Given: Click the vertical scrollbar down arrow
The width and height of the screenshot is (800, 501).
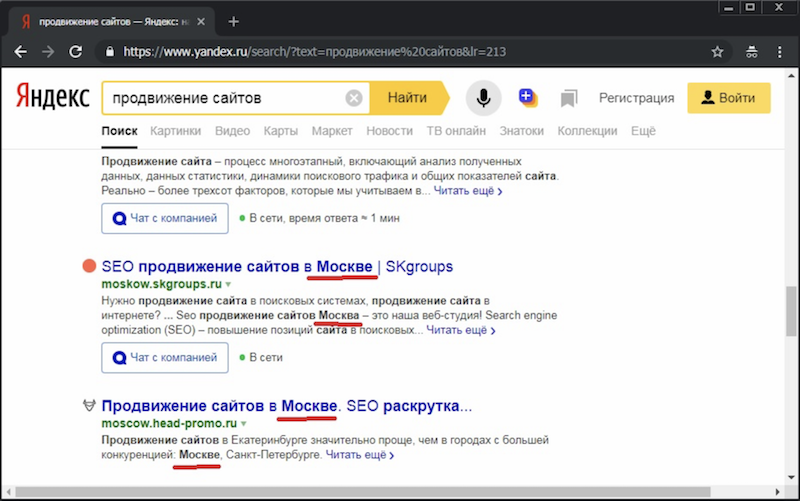Looking at the screenshot, I should coord(791,478).
